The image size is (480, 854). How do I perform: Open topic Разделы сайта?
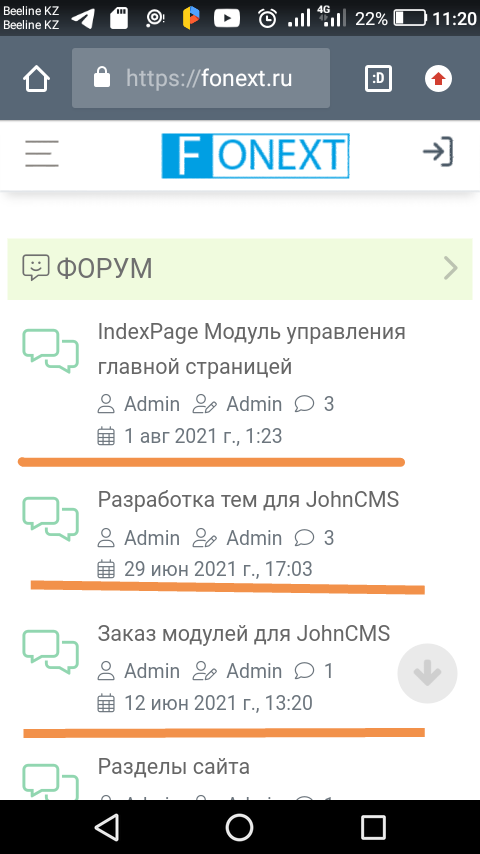coord(174,767)
